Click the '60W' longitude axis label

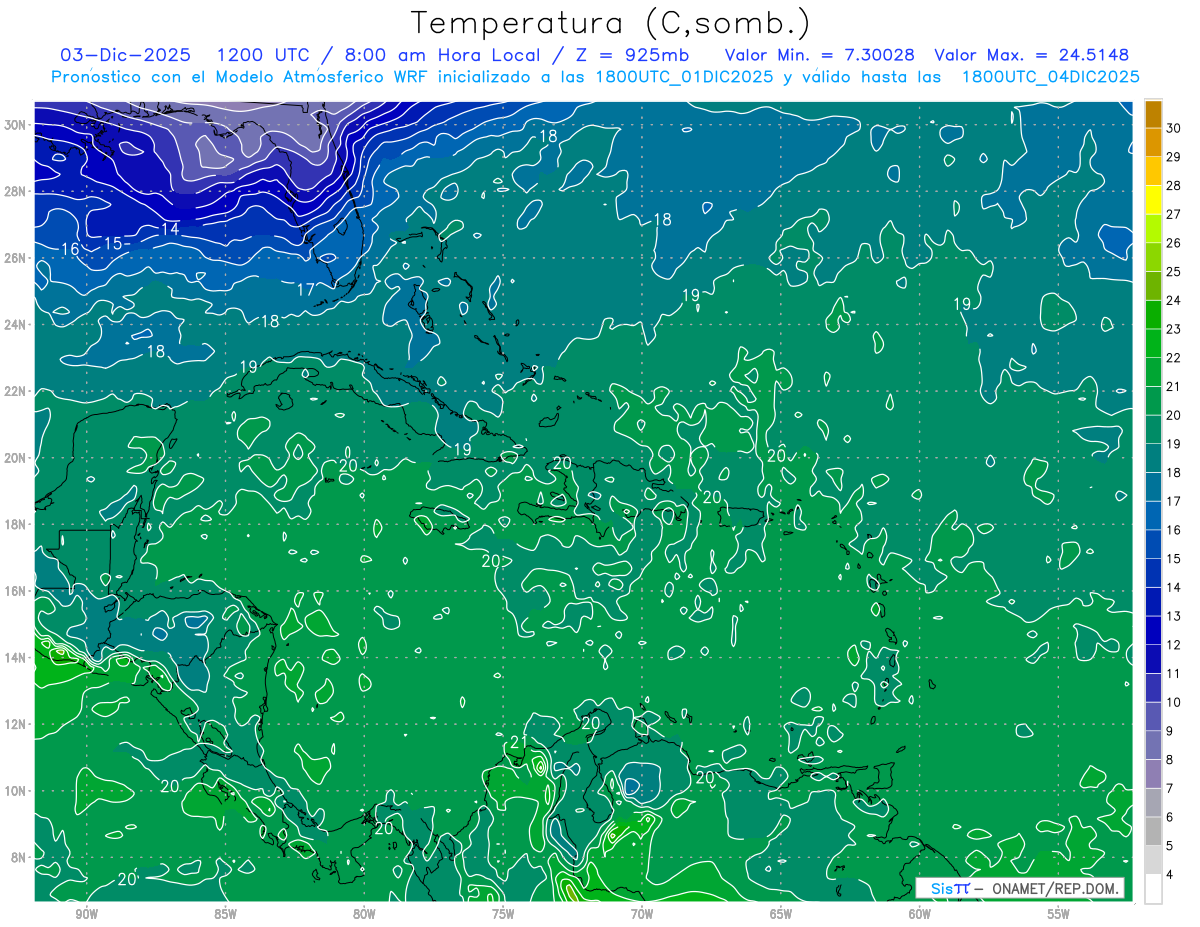pos(920,914)
